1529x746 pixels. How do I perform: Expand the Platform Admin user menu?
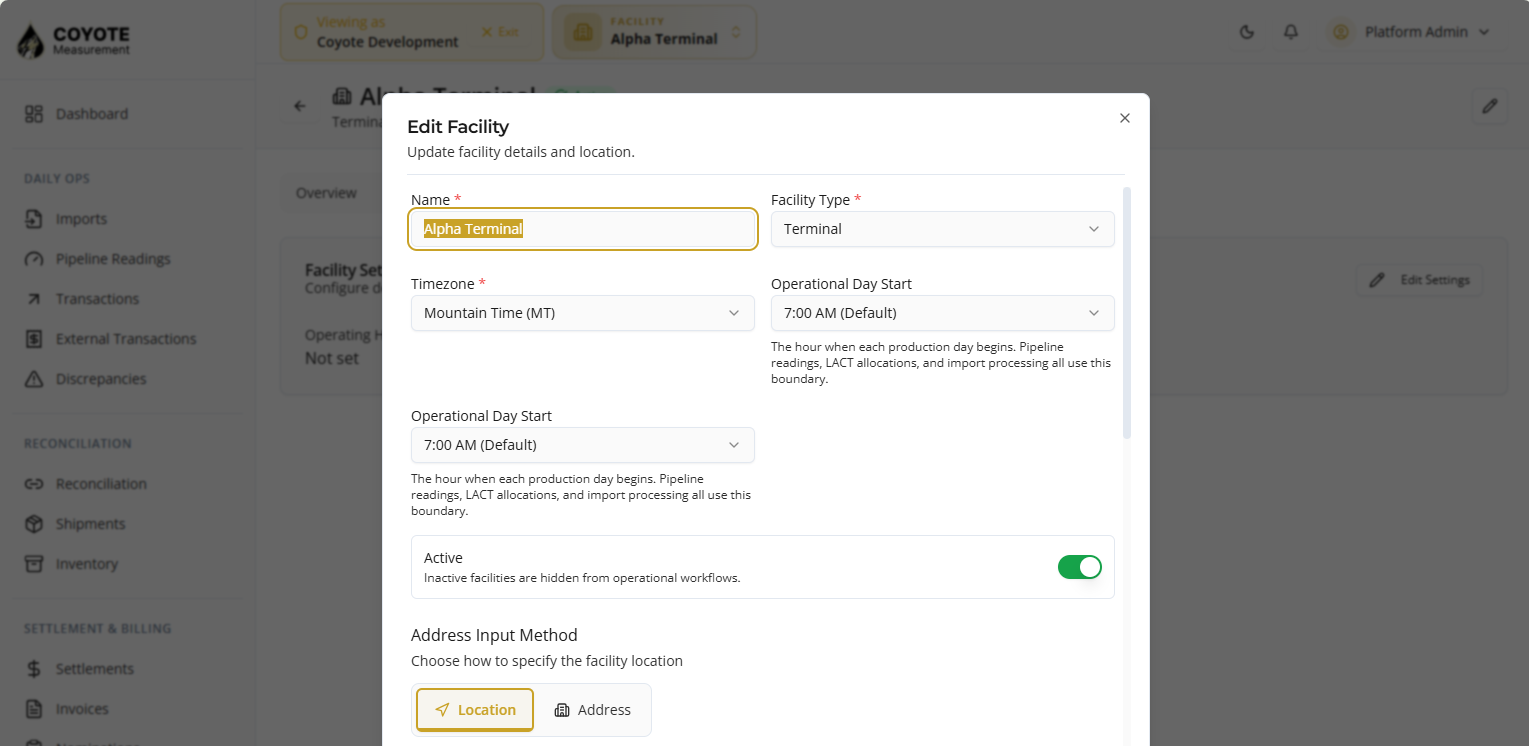pyautogui.click(x=1410, y=32)
